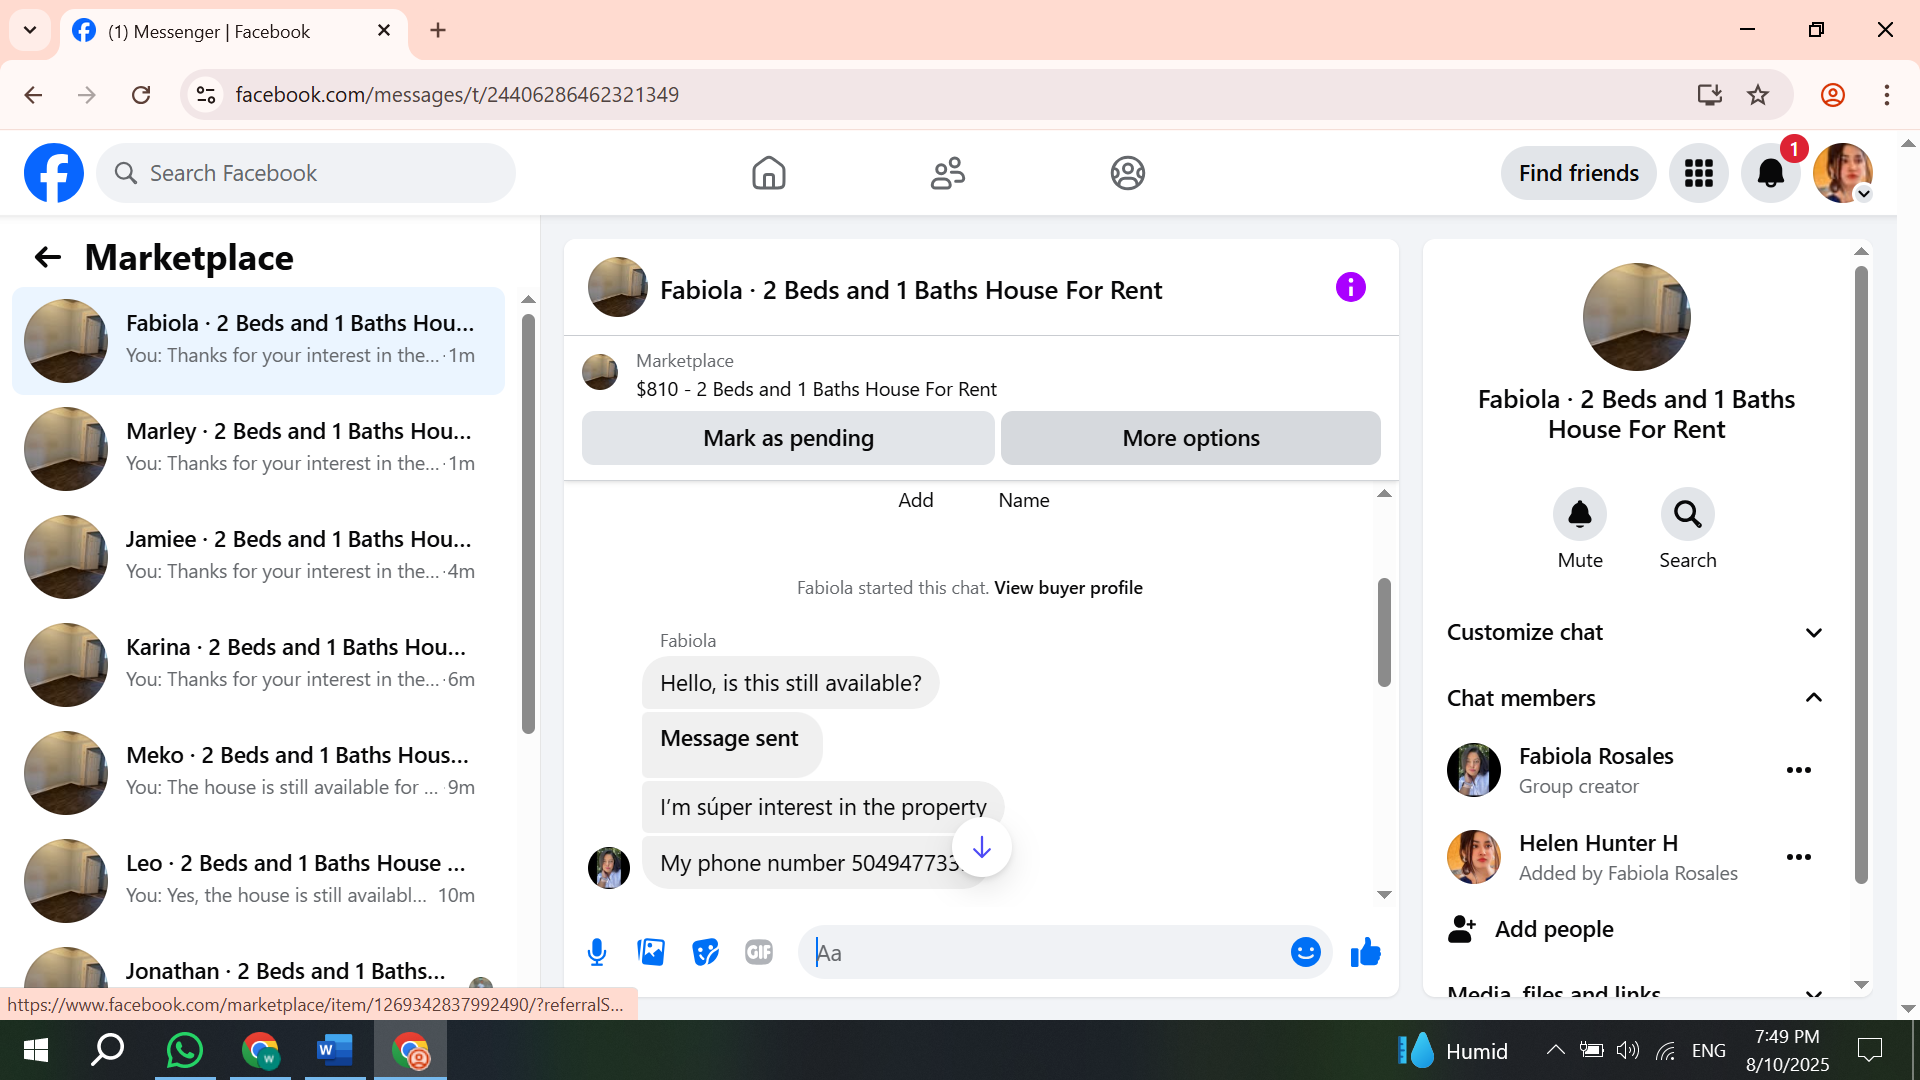The image size is (1920, 1080).
Task: Send a thumbs-up like
Action: 1365,952
